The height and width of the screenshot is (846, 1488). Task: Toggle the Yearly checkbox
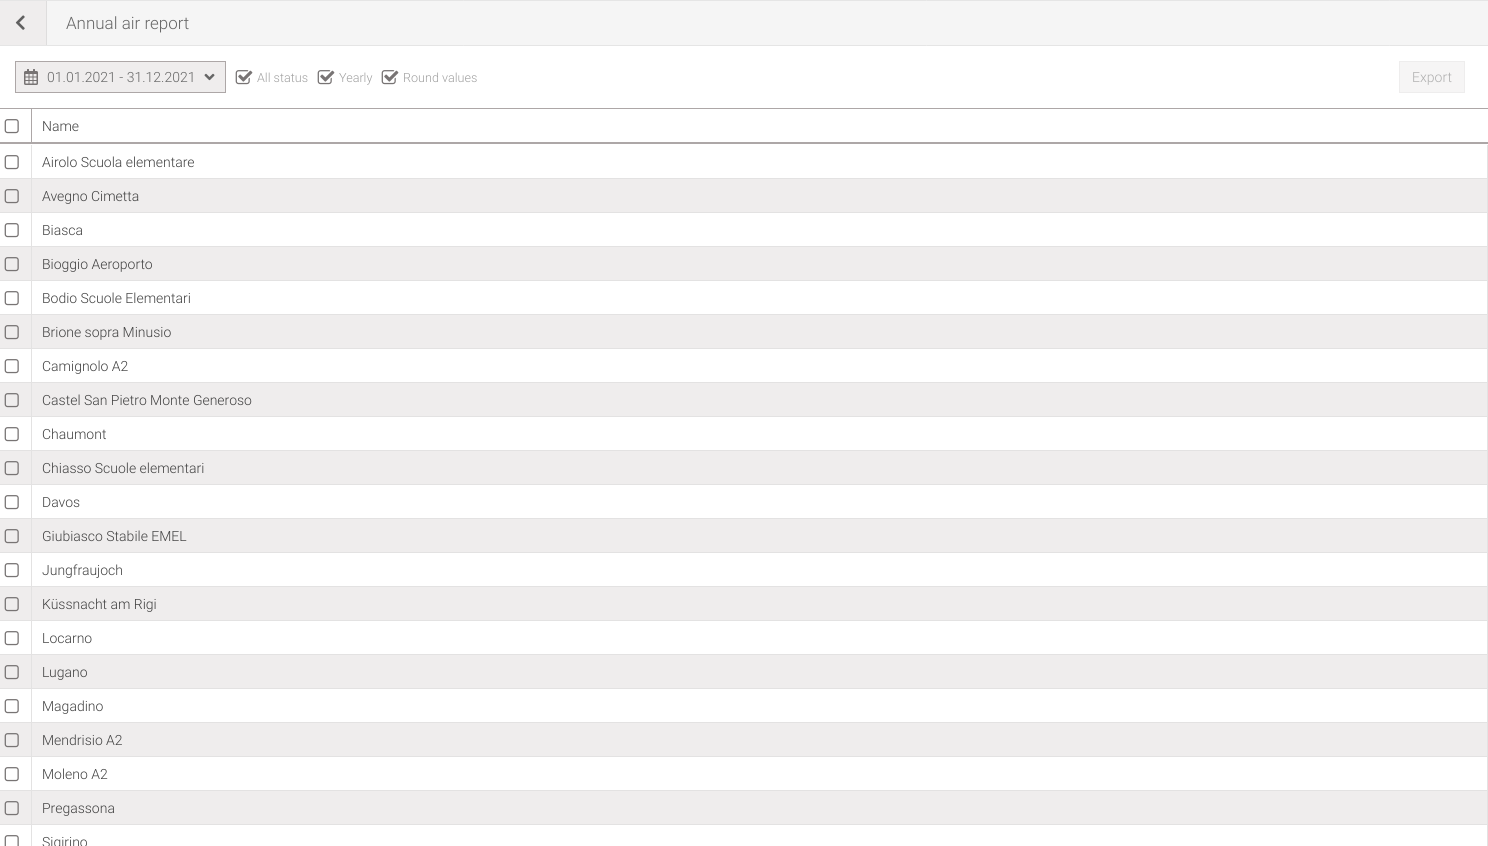(326, 77)
